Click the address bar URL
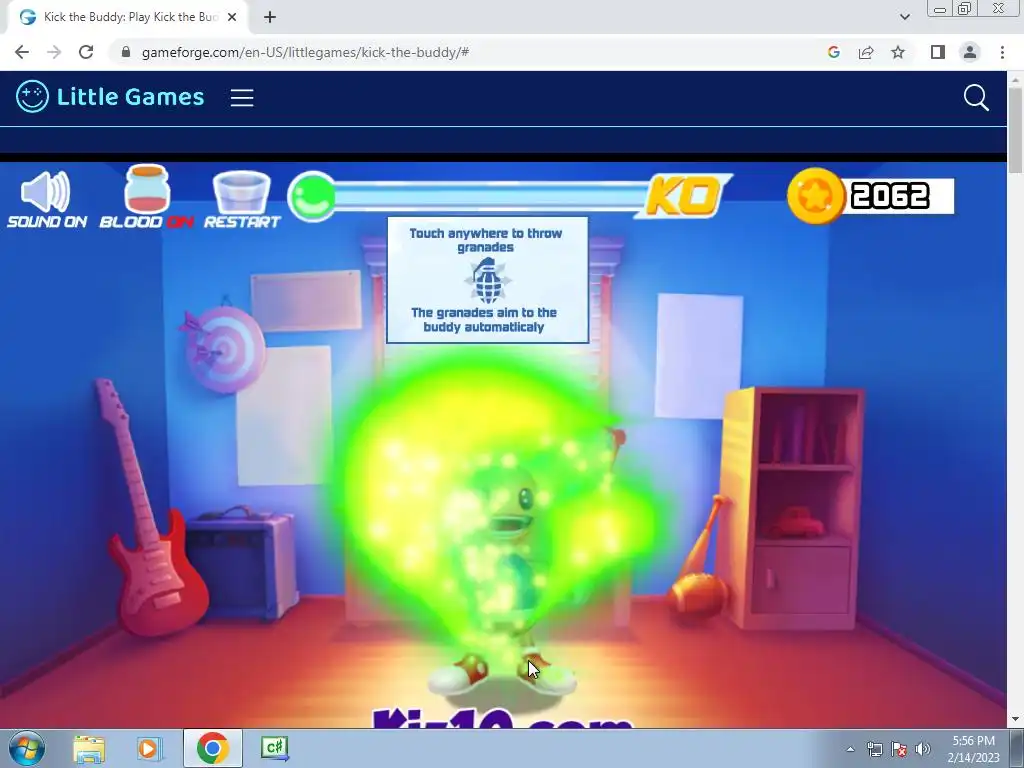Image resolution: width=1024 pixels, height=768 pixels. point(305,52)
